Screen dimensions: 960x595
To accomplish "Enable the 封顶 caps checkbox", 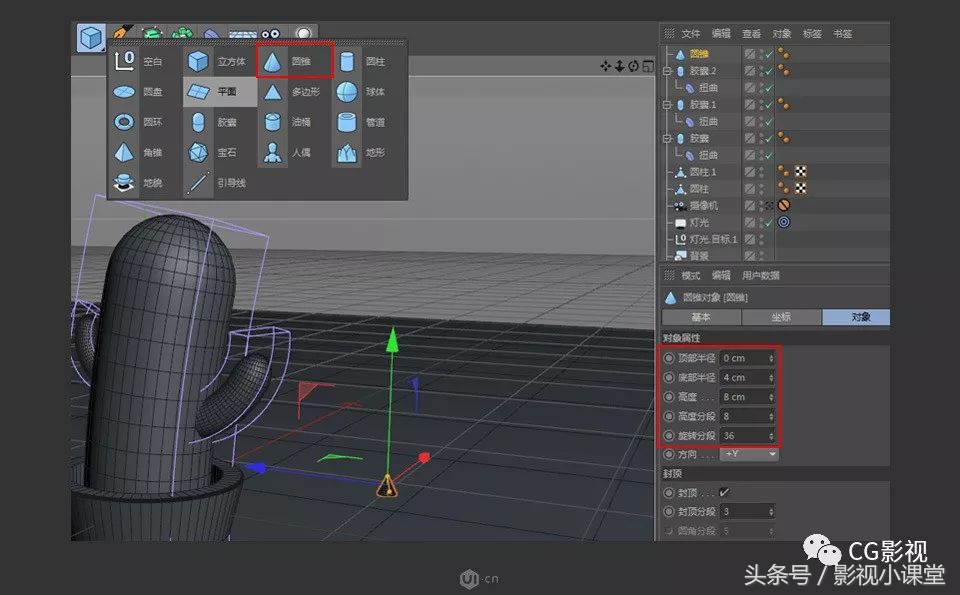I will coord(724,490).
